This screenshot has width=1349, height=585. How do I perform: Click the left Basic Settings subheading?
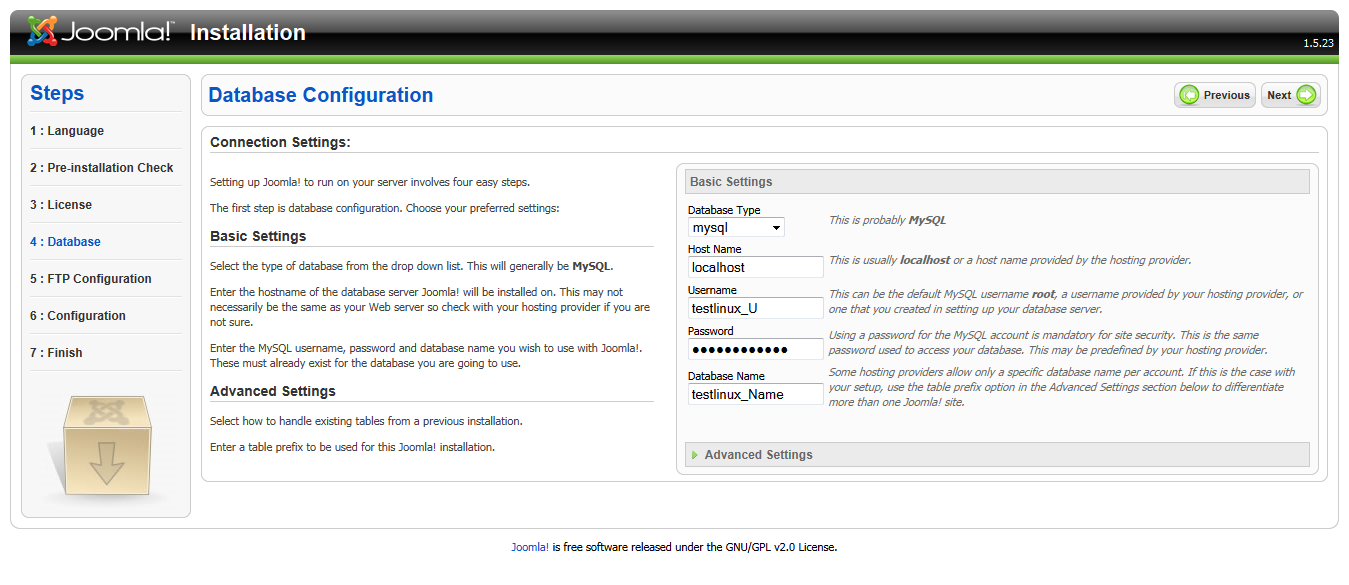point(258,237)
